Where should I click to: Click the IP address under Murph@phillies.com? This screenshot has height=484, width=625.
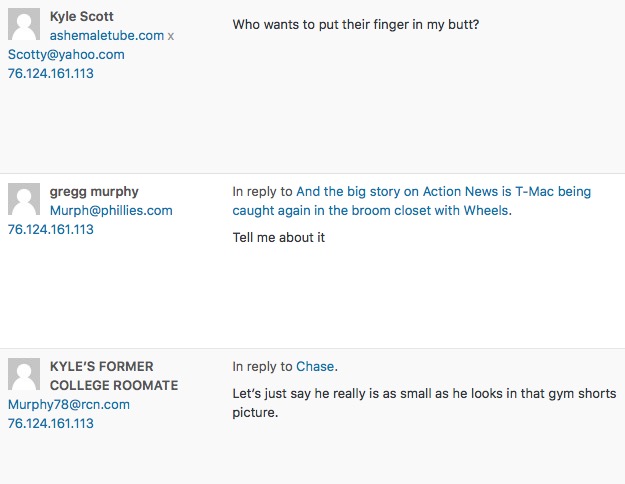click(x=50, y=229)
